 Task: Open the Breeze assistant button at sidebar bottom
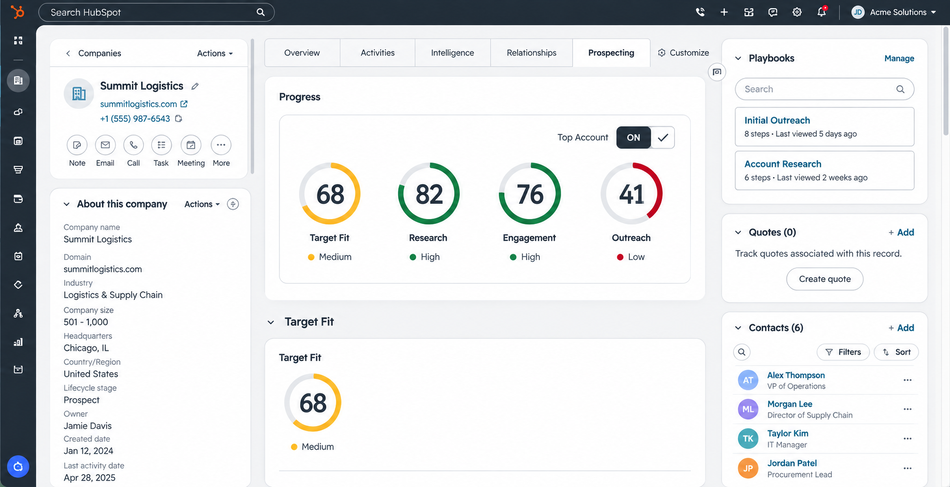coord(18,467)
